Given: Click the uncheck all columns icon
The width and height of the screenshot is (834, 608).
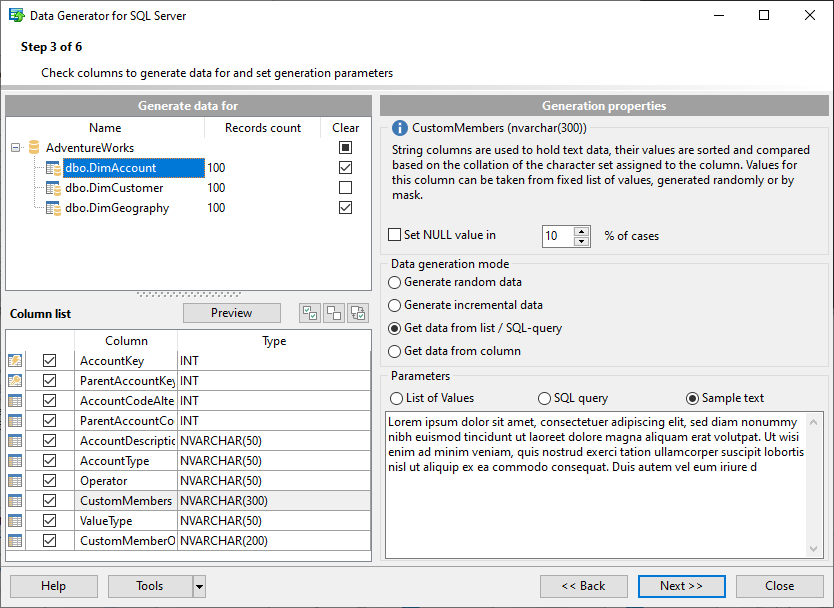Looking at the screenshot, I should (334, 313).
